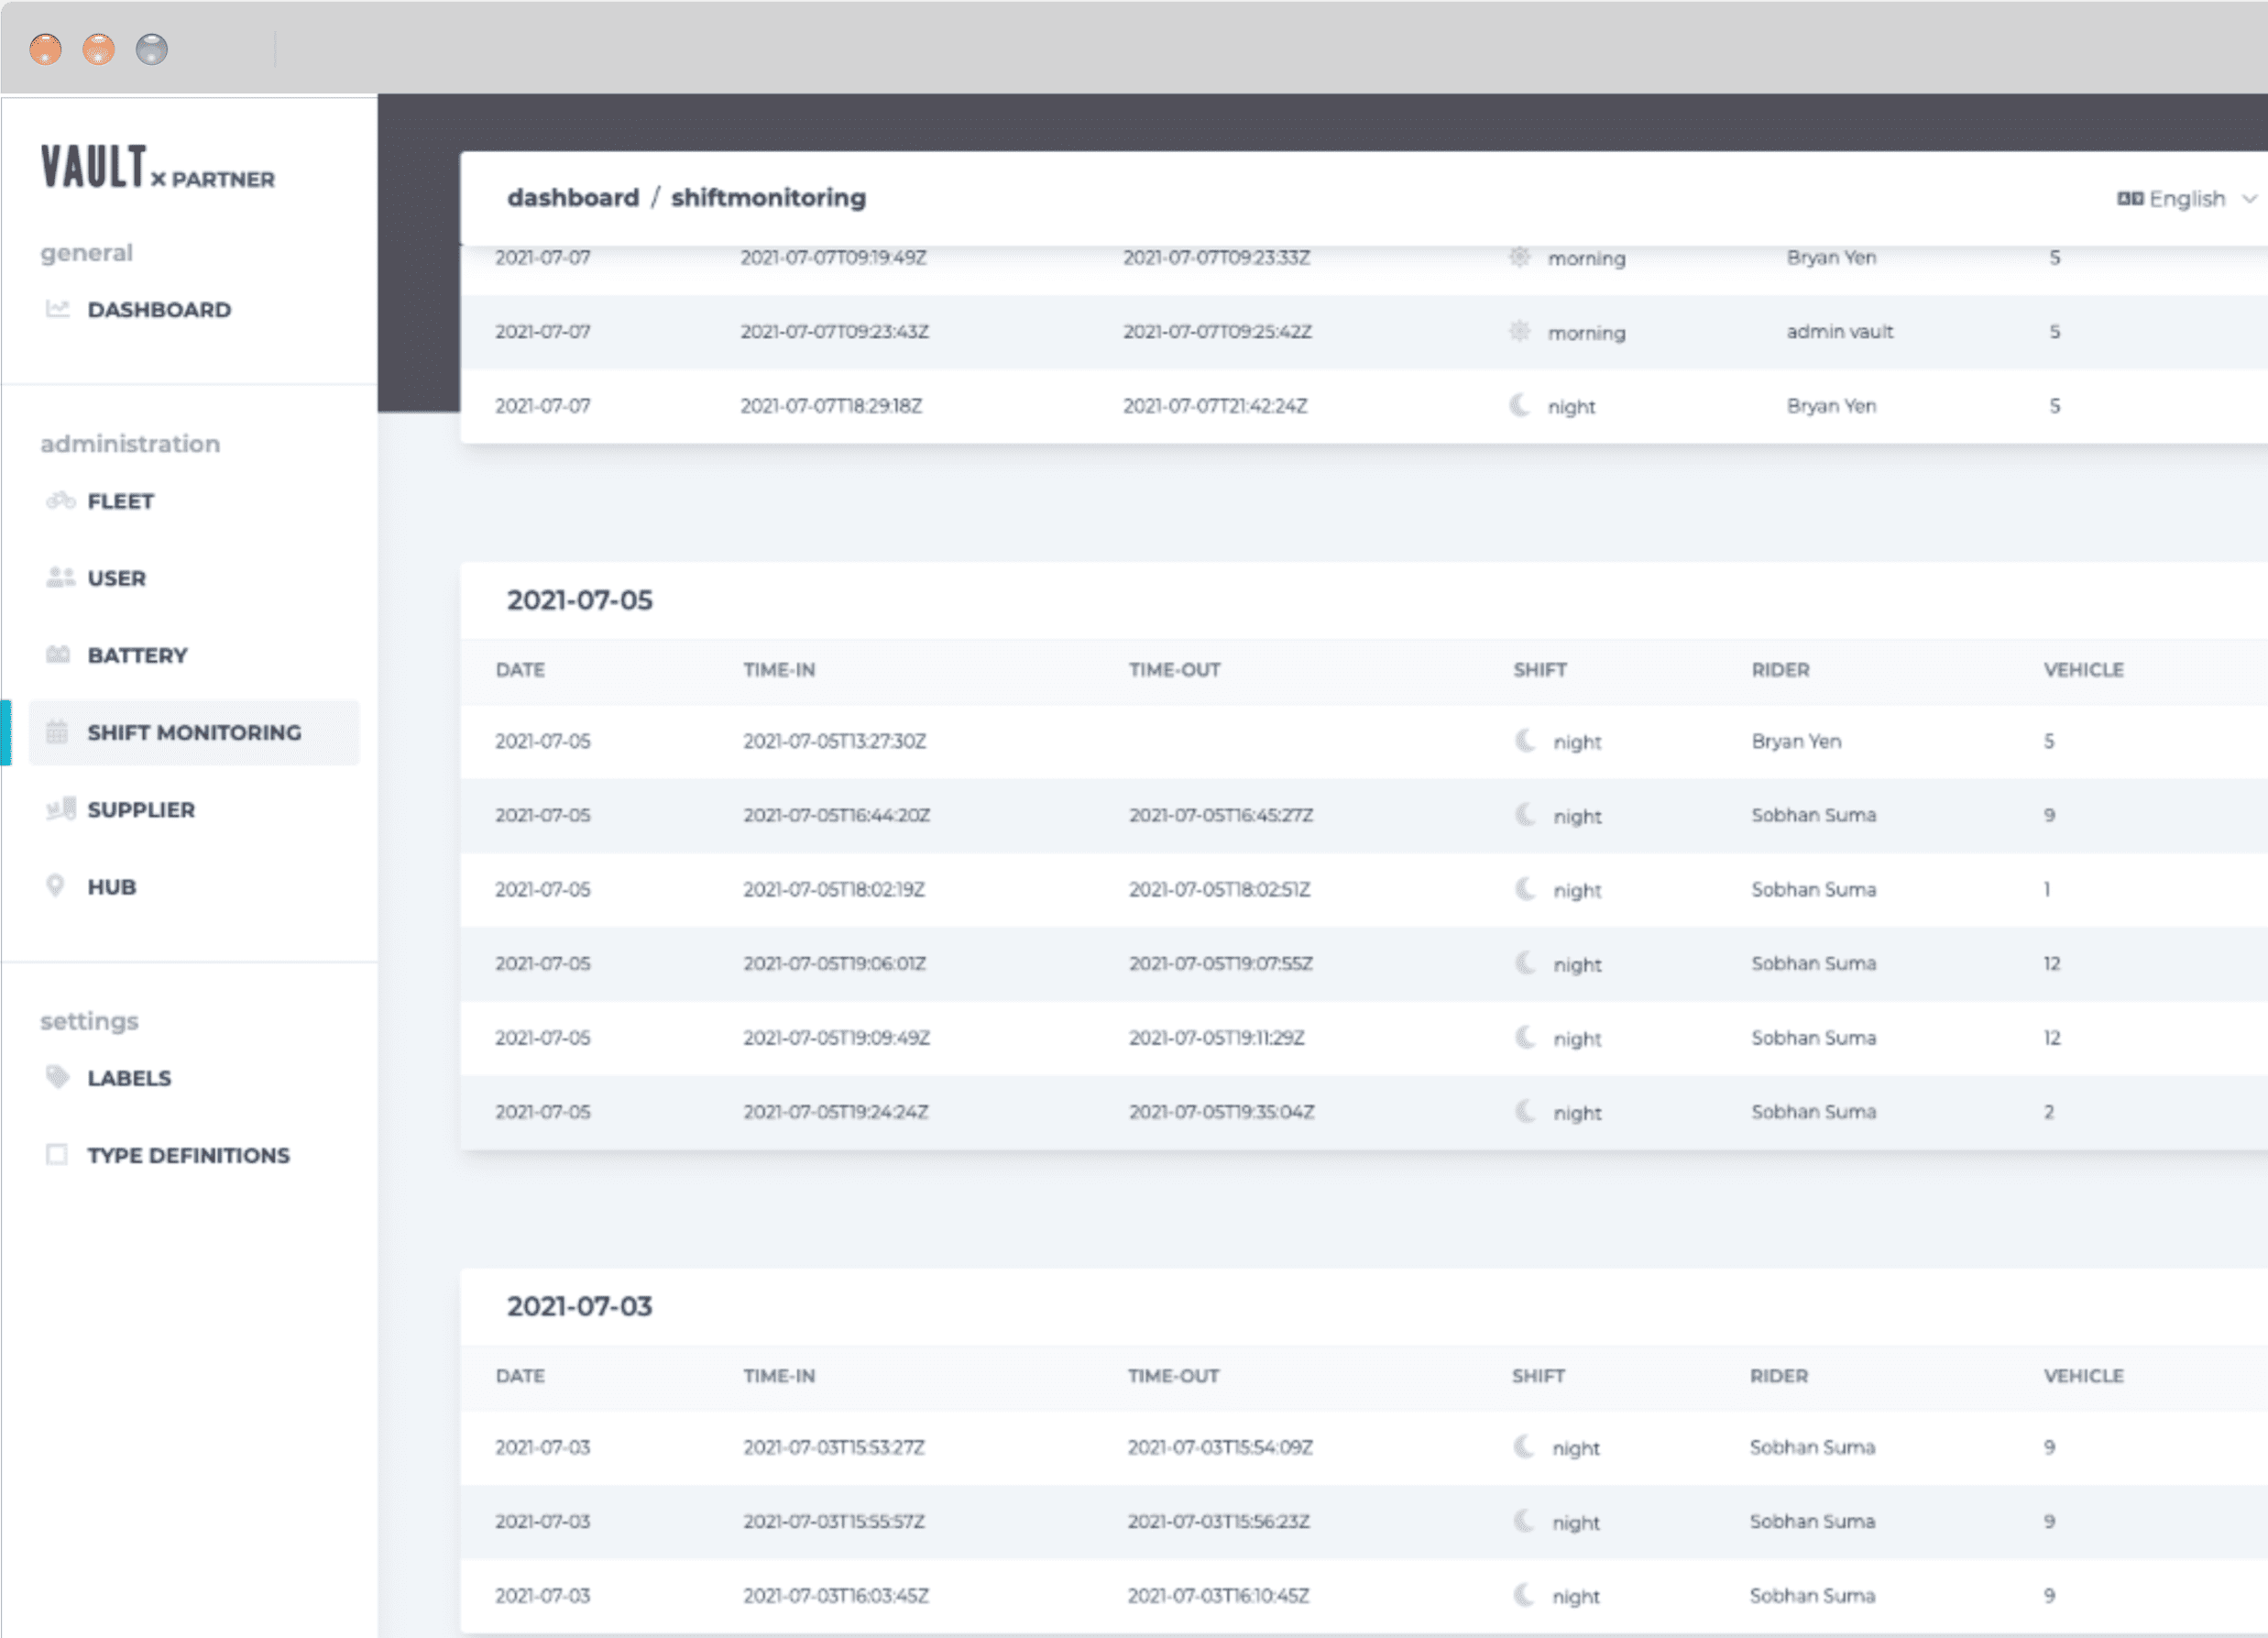
Task: Click the sun icon for the admin vault morning shift
Action: coord(1519,331)
